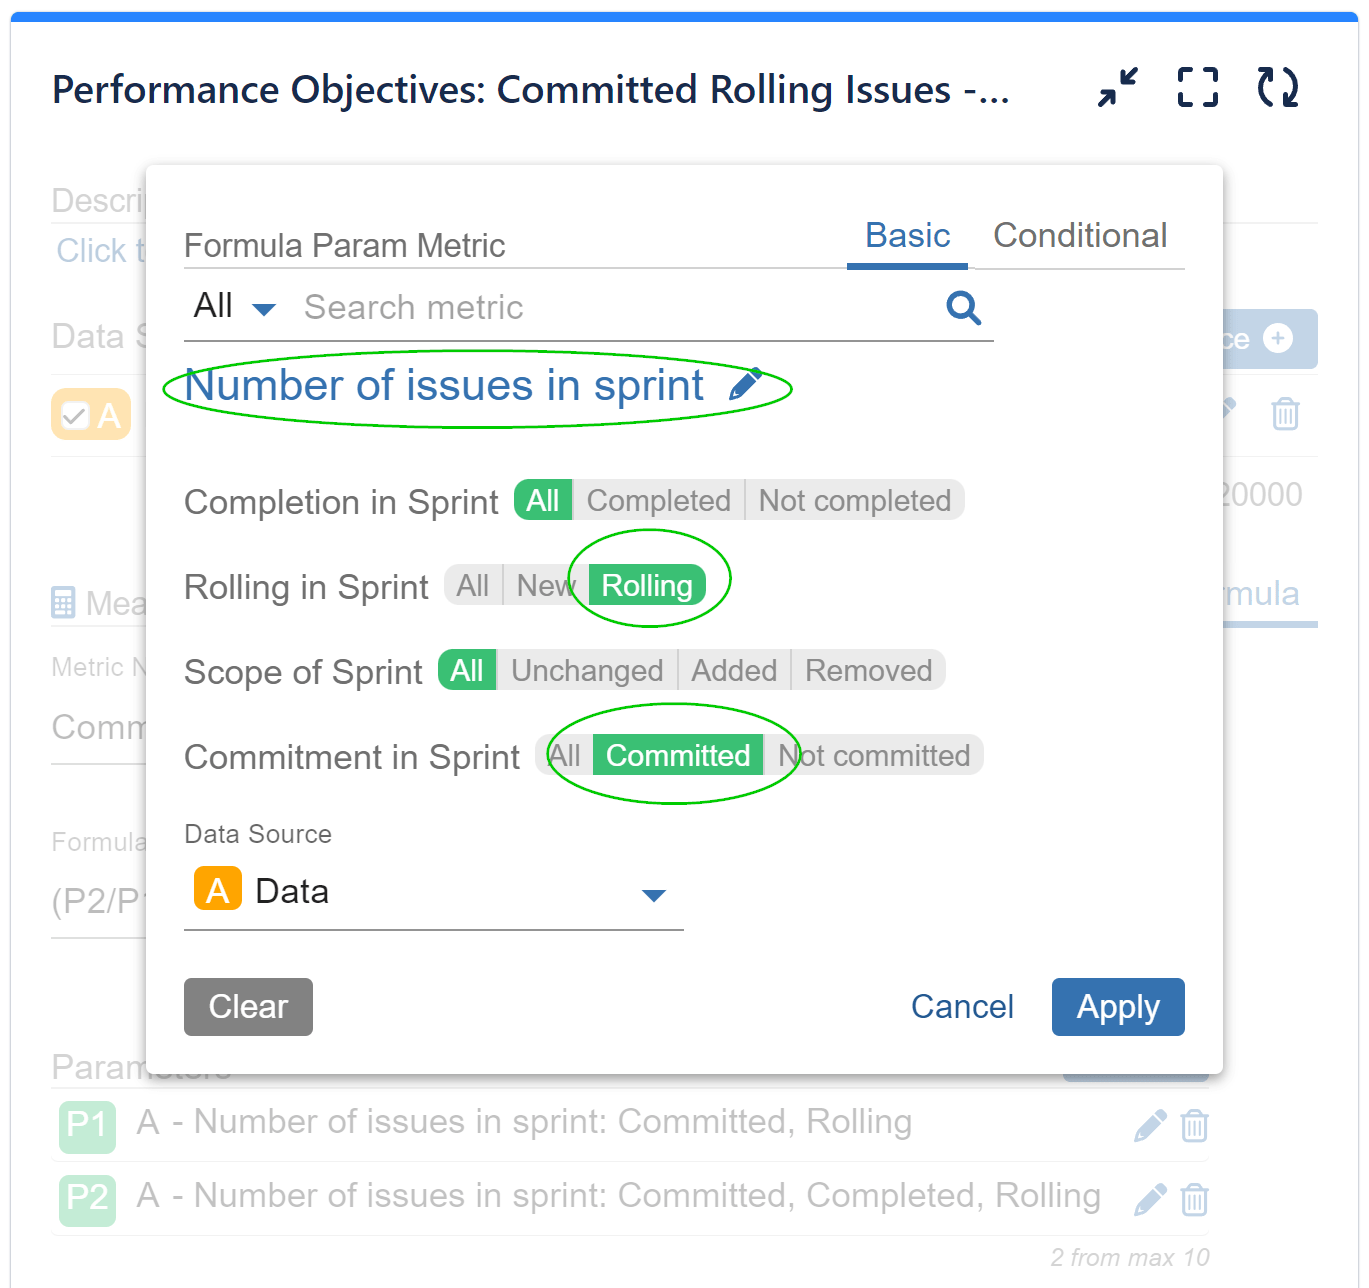The width and height of the screenshot is (1369, 1288).
Task: Select Completed for Completion in Sprint
Action: (658, 500)
